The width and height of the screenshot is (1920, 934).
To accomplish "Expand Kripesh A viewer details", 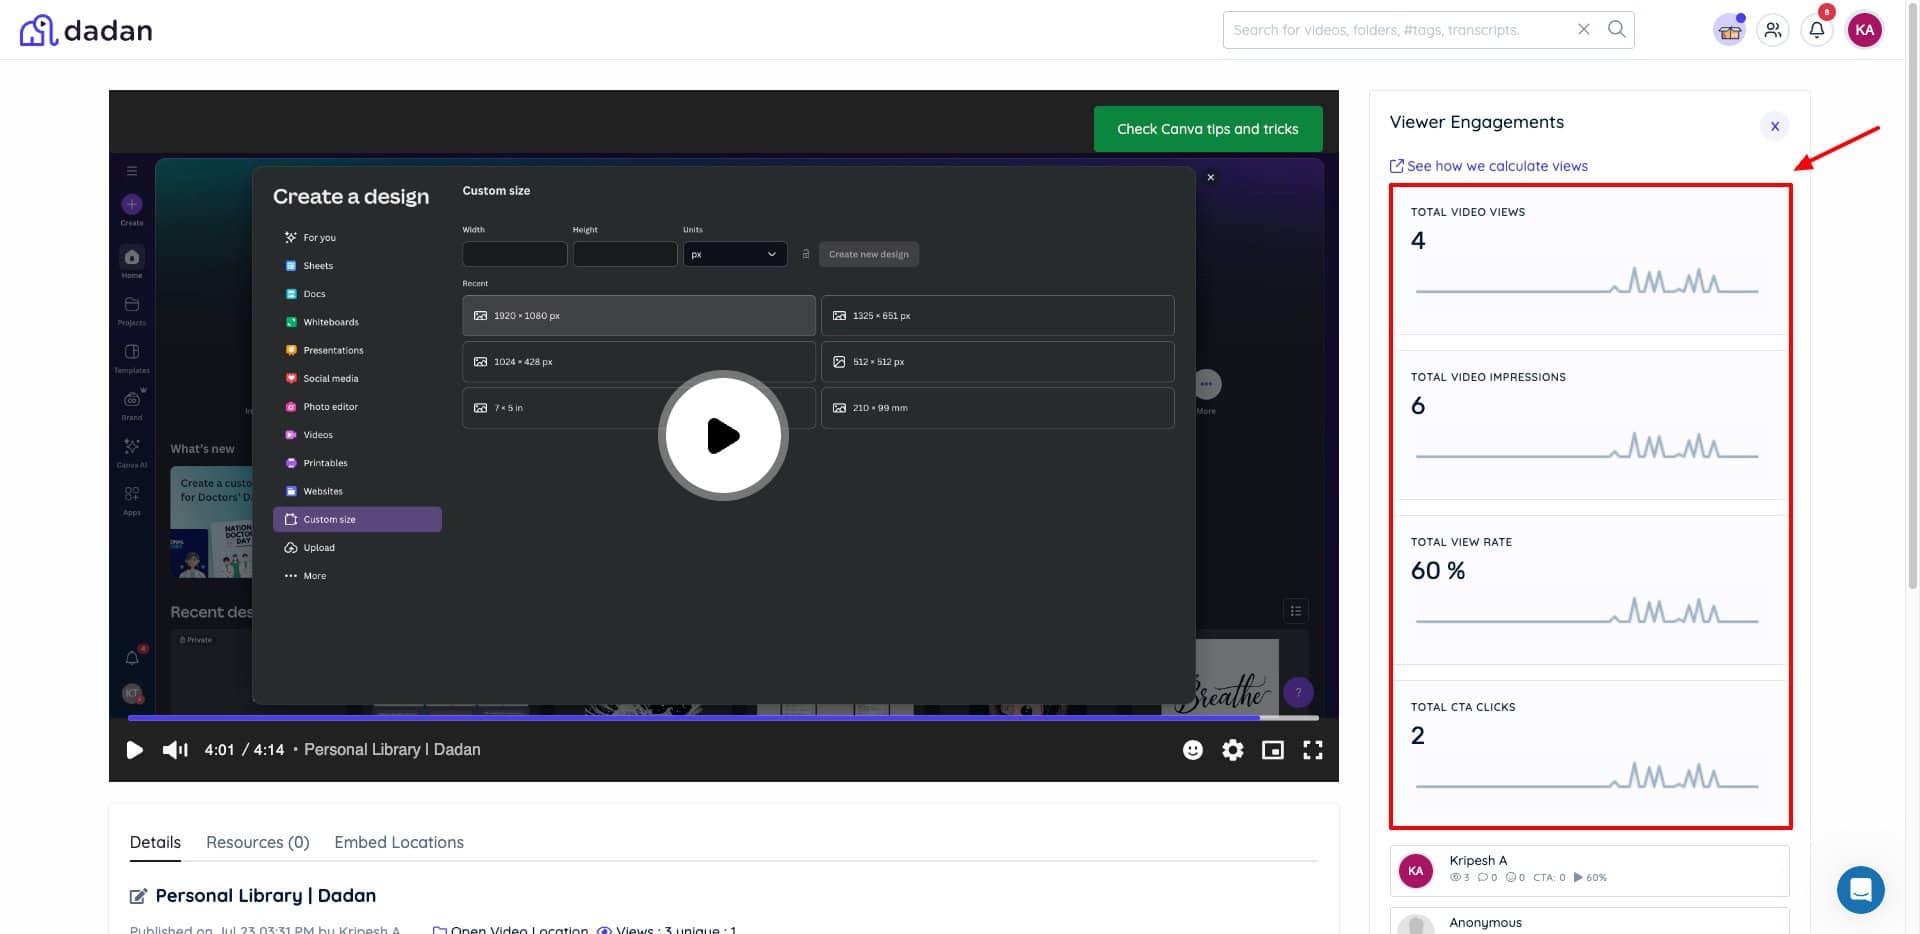I will click(1589, 870).
